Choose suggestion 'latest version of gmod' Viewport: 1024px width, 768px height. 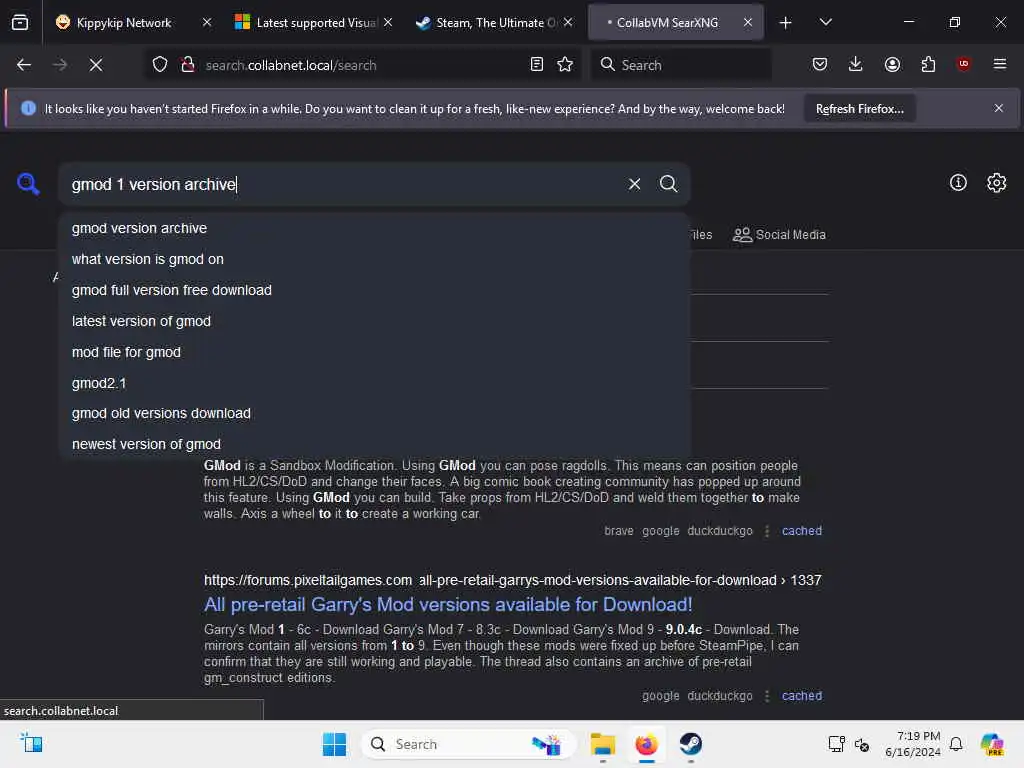(x=374, y=321)
